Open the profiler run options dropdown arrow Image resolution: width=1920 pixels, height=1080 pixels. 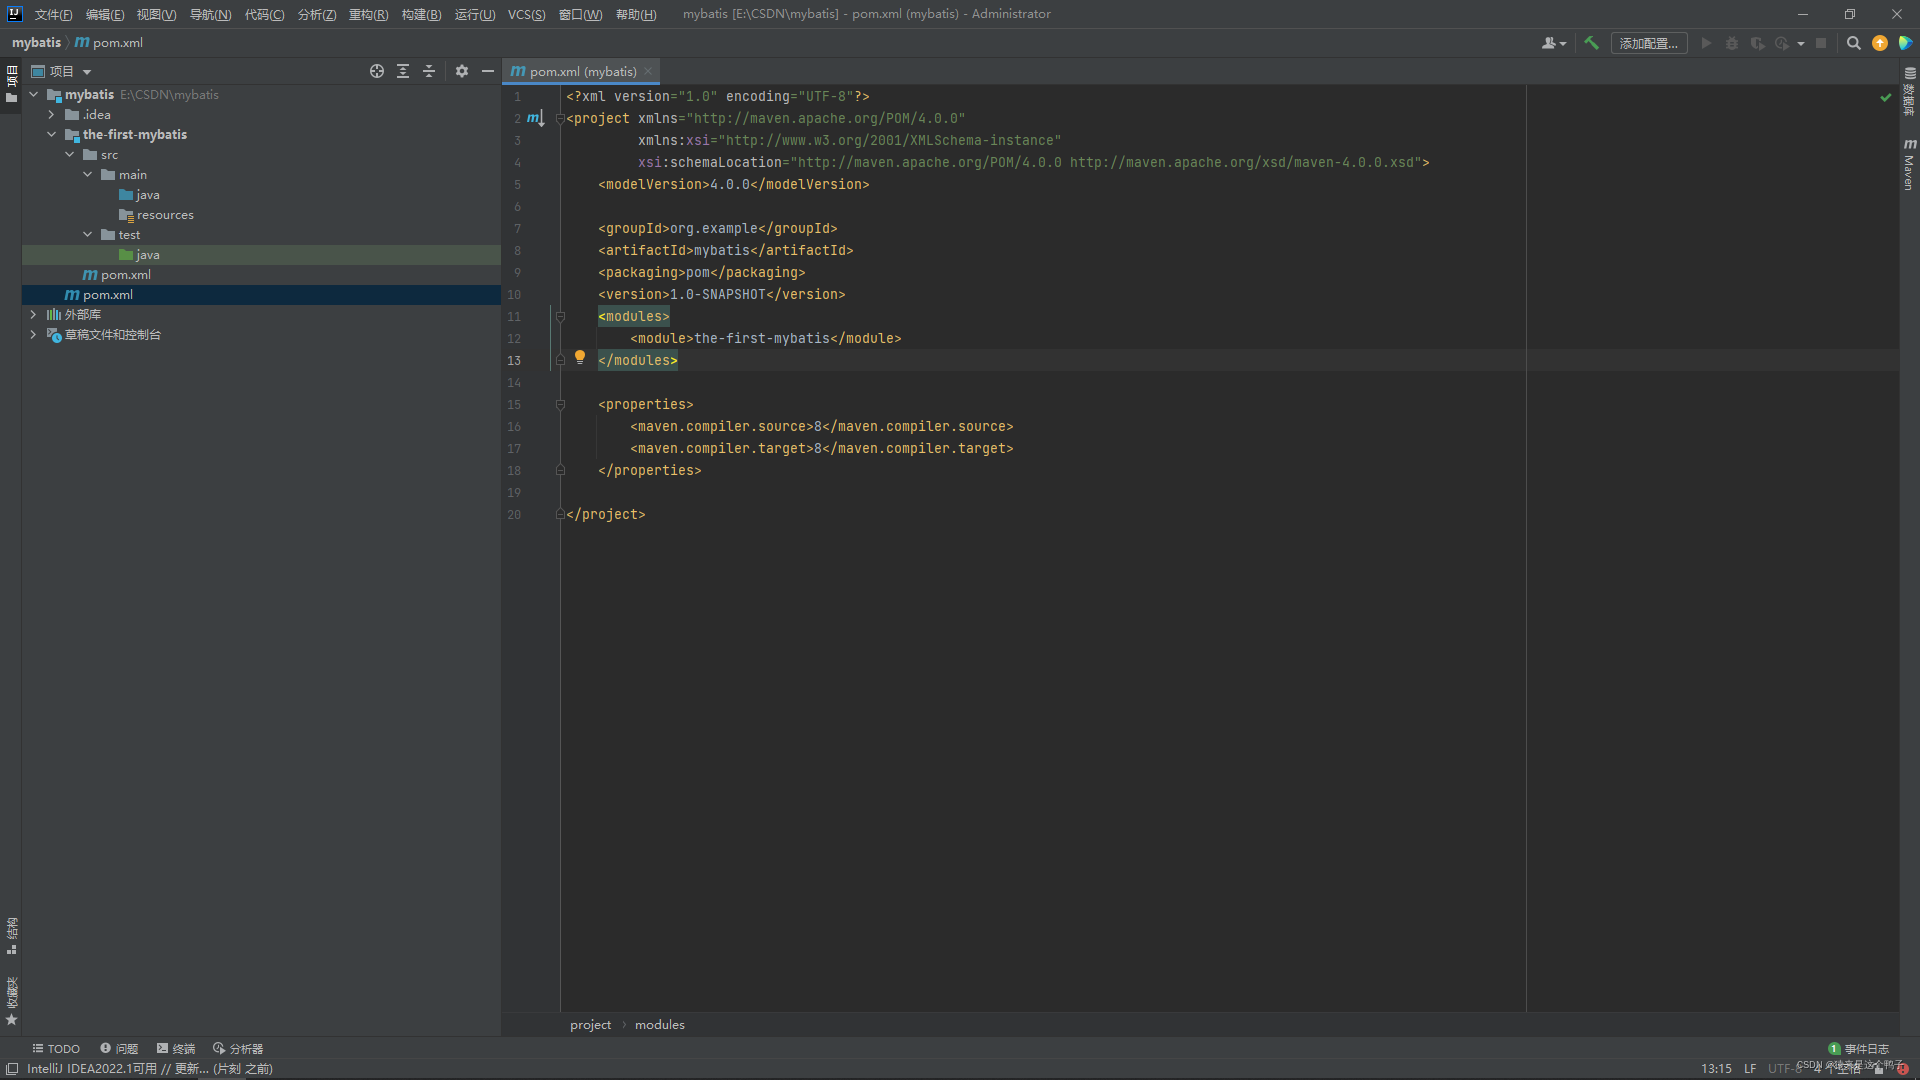coord(1801,43)
